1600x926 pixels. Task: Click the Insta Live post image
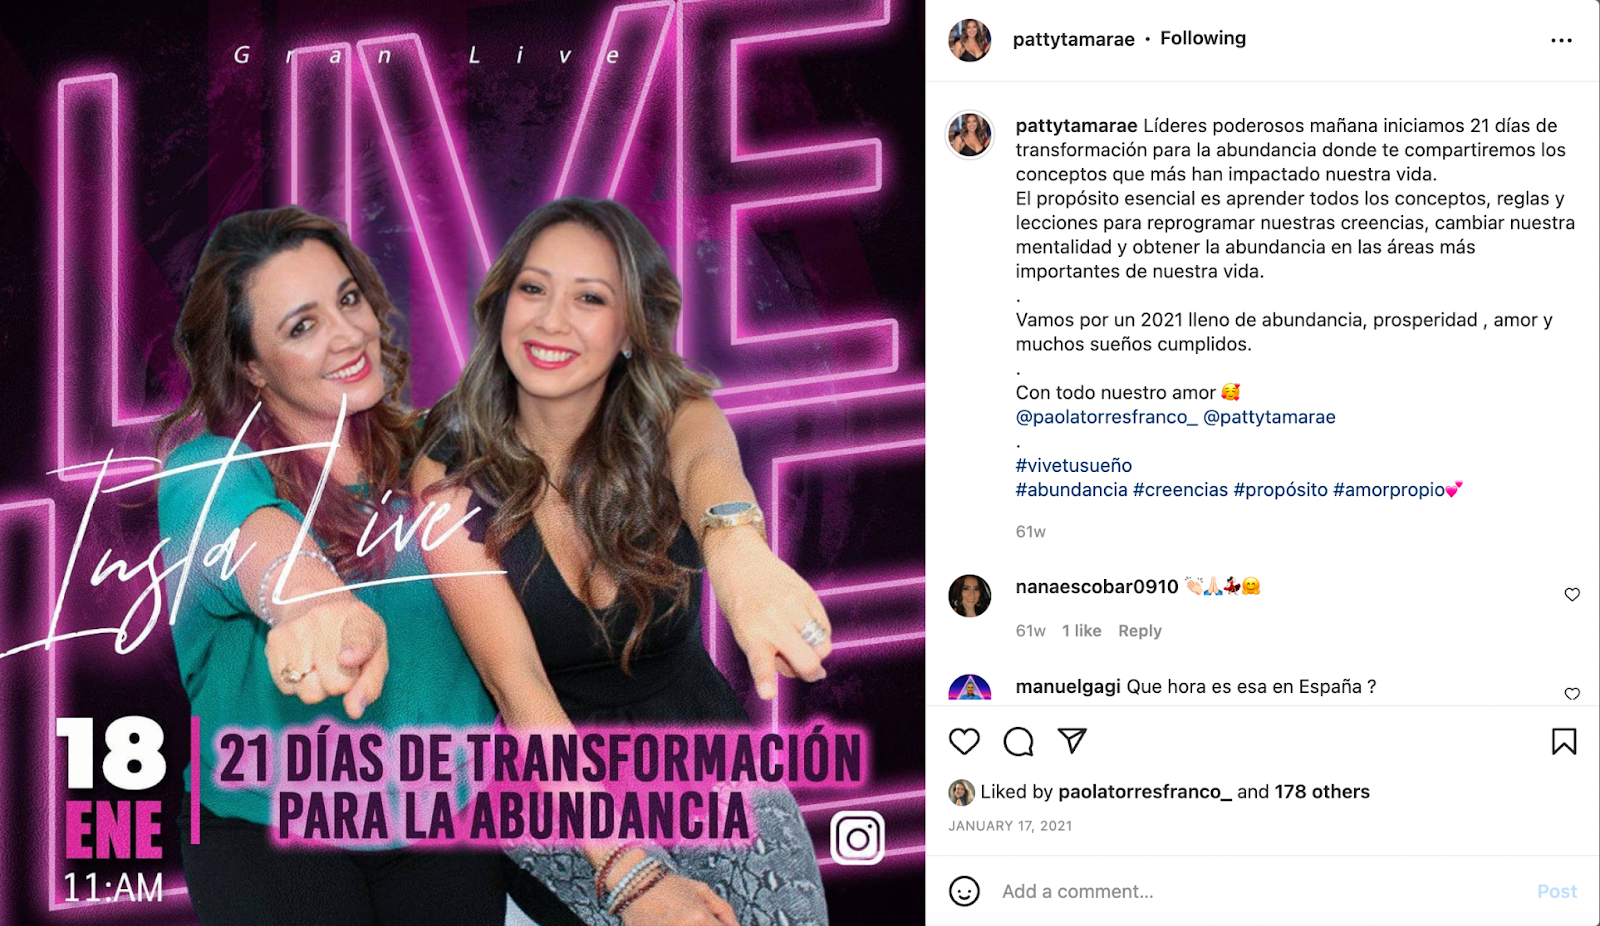(462, 463)
